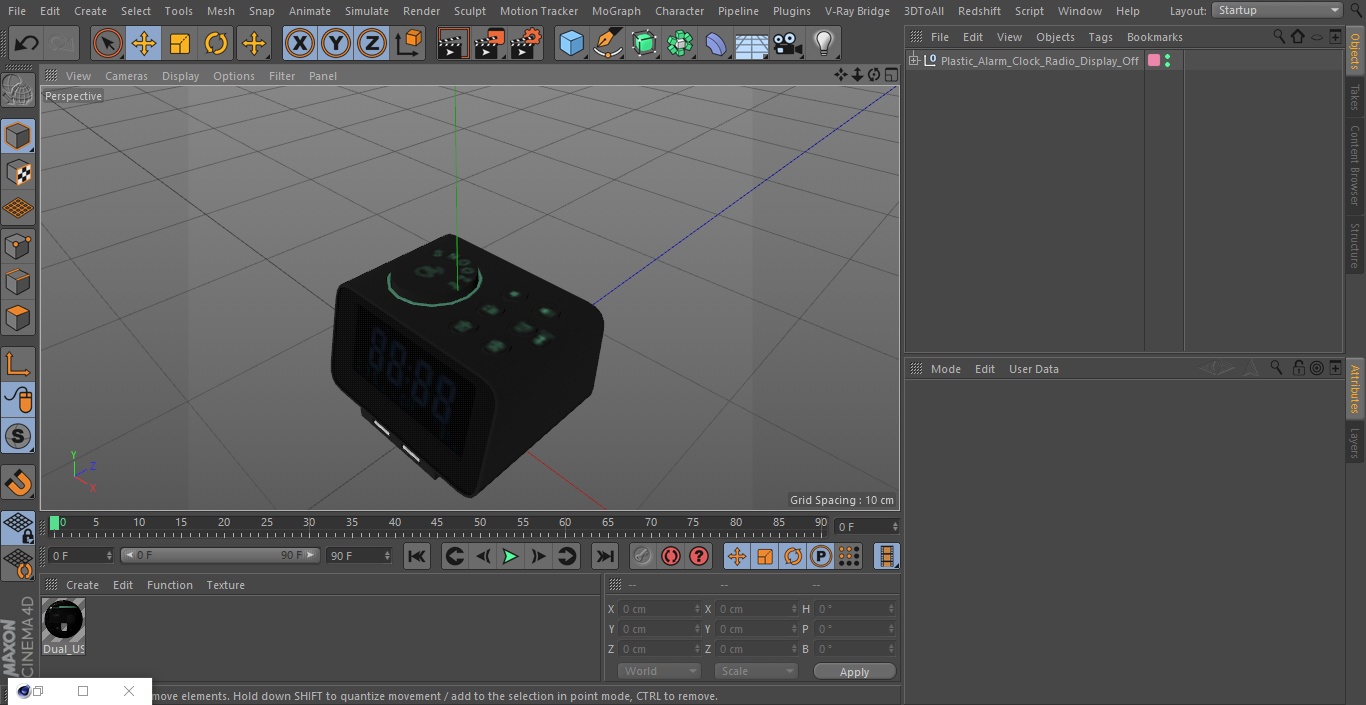
Task: Select the Live Selection tool
Action: 107,43
